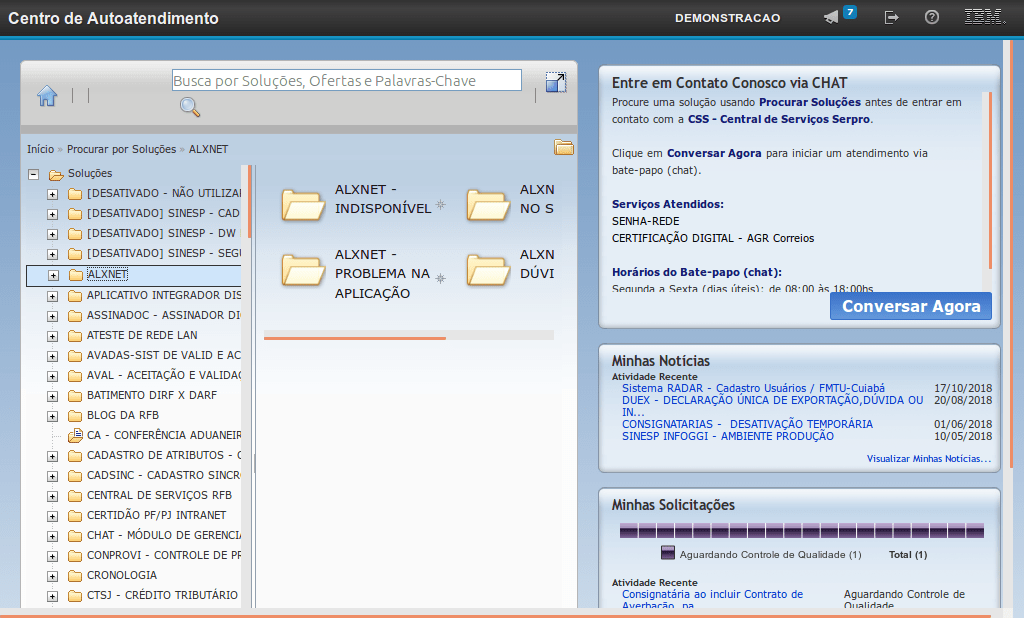Click the purple Aguardando Controle legend square

click(667, 553)
